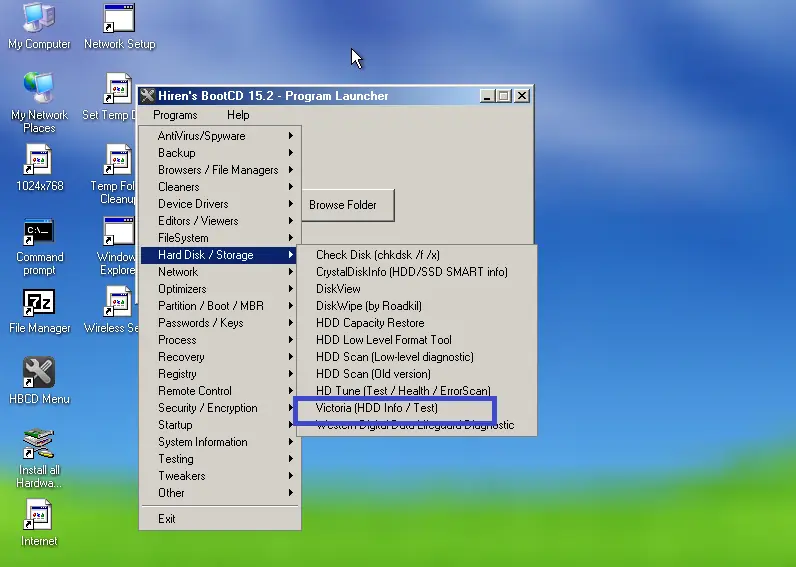Expand System Information submenu
Screen dimensions: 796x567
click(x=220, y=442)
